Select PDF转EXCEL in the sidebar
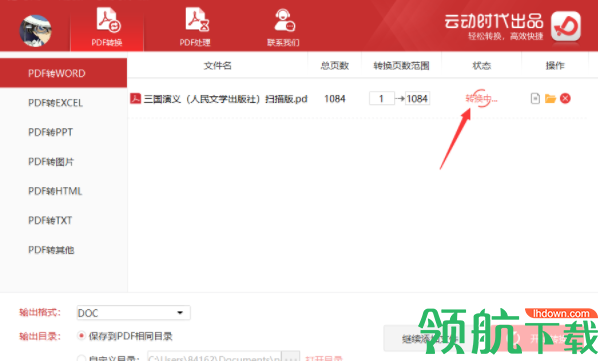 point(55,103)
